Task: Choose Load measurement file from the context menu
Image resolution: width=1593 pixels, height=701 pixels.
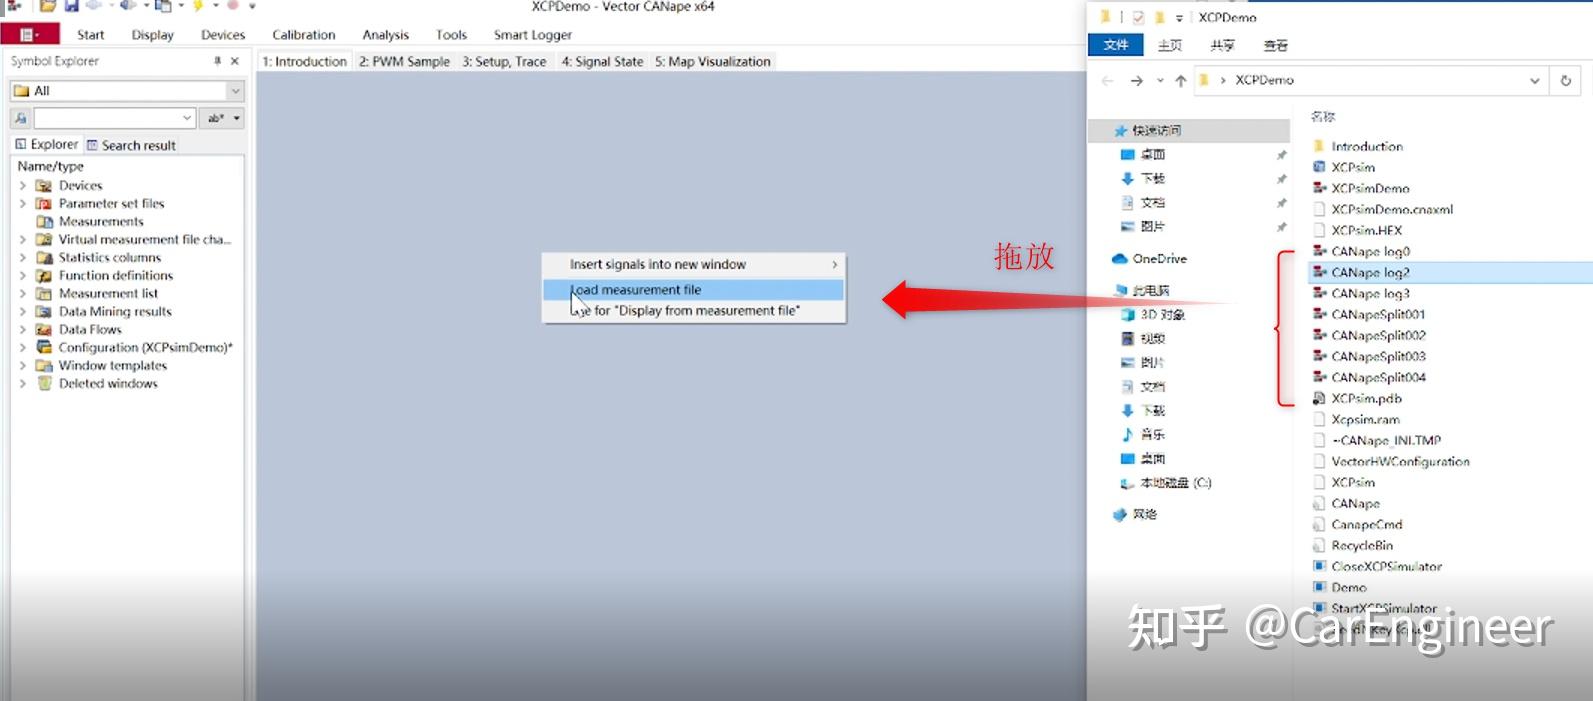Action: pos(694,289)
